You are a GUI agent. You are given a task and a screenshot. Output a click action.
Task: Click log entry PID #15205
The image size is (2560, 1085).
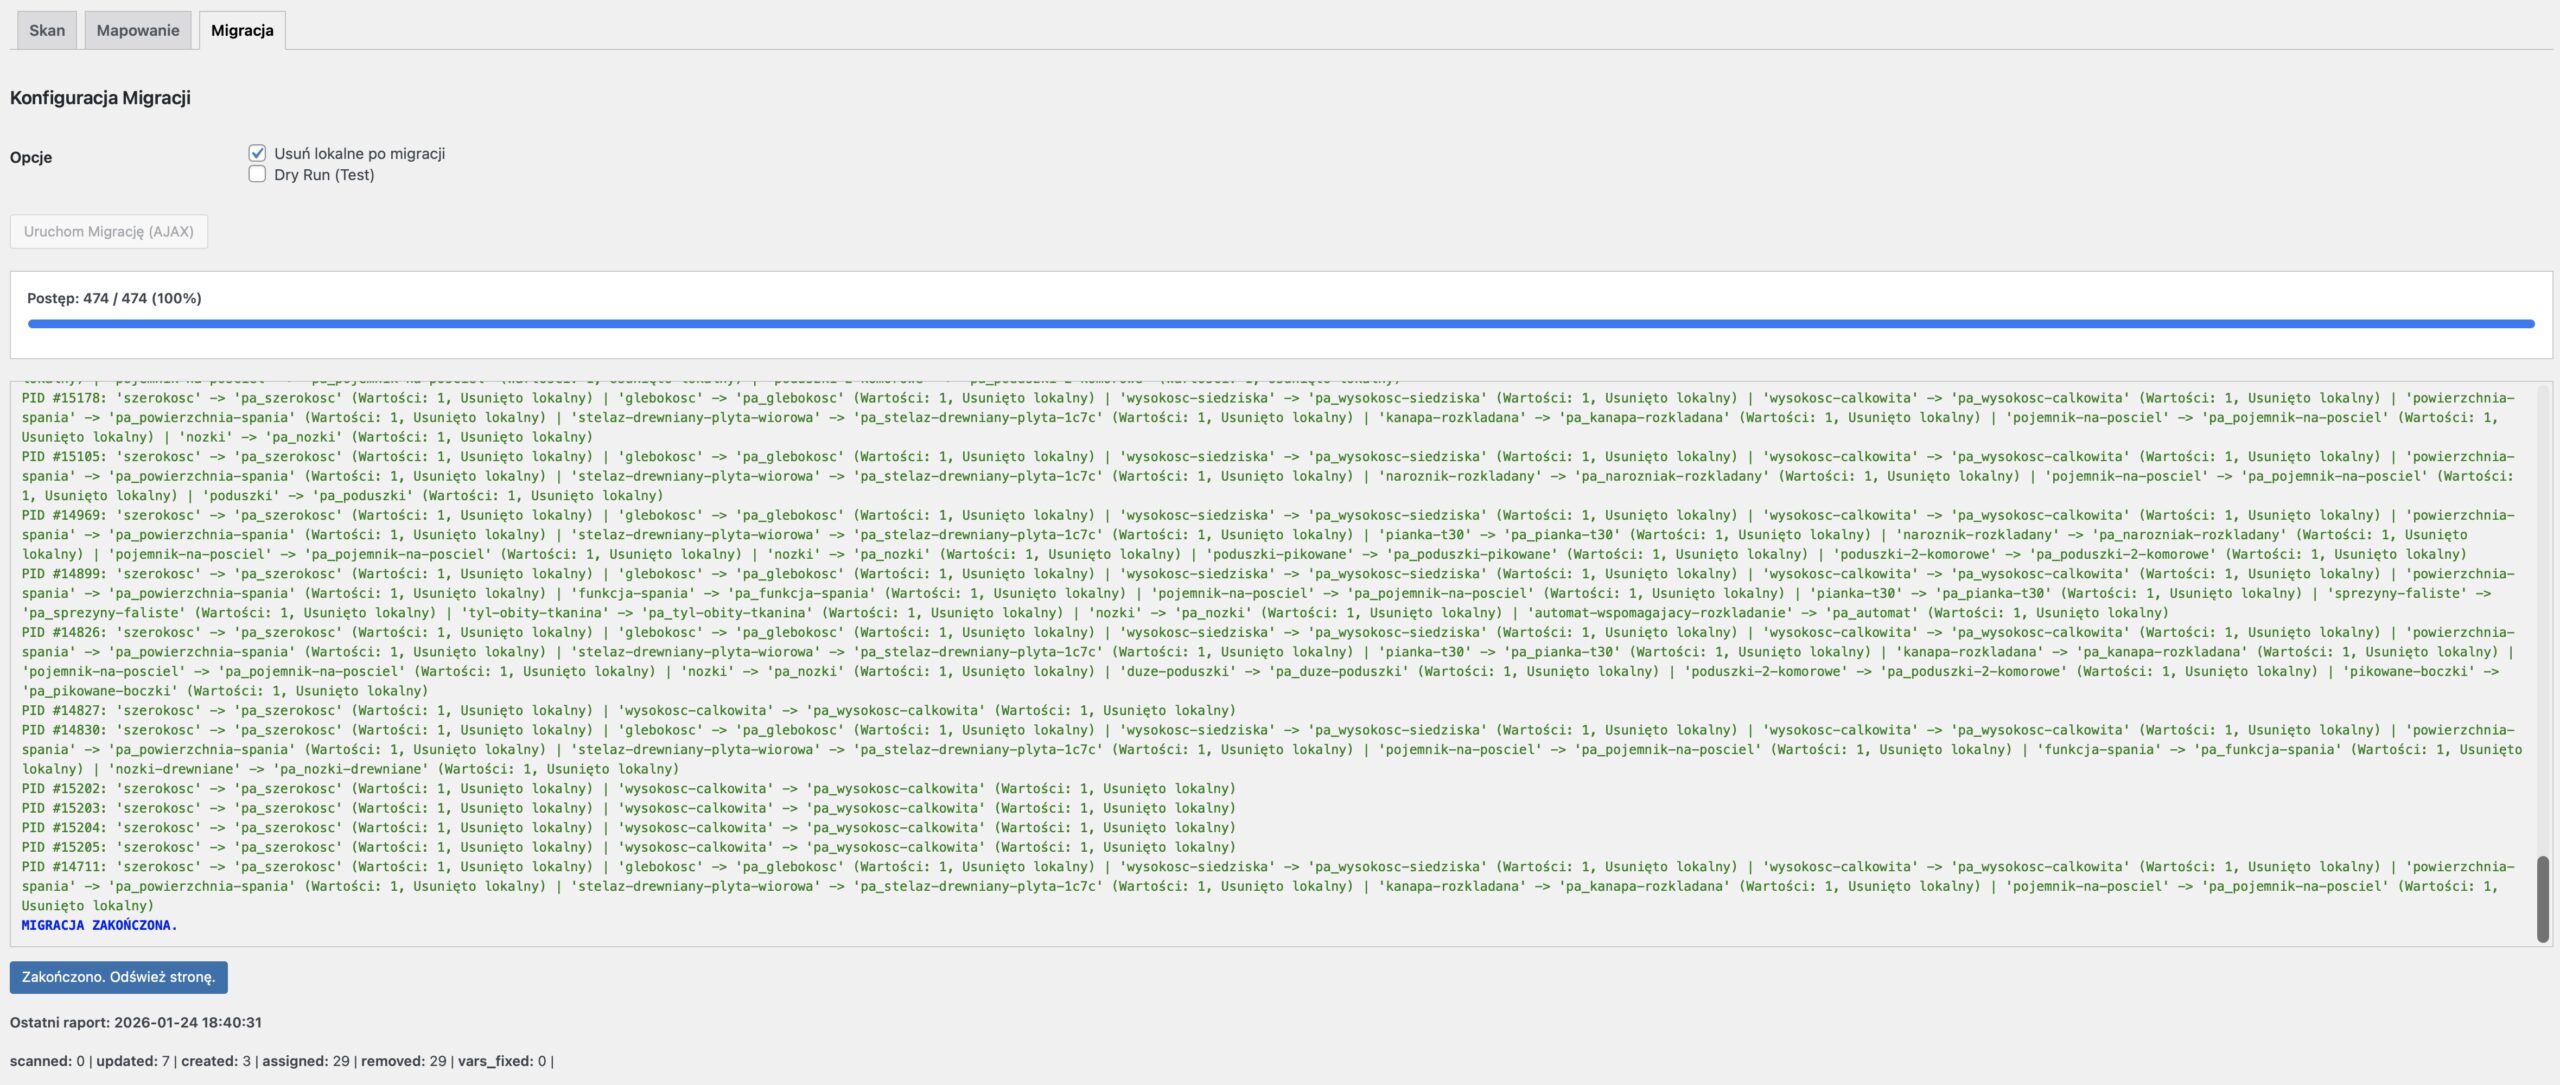point(64,847)
